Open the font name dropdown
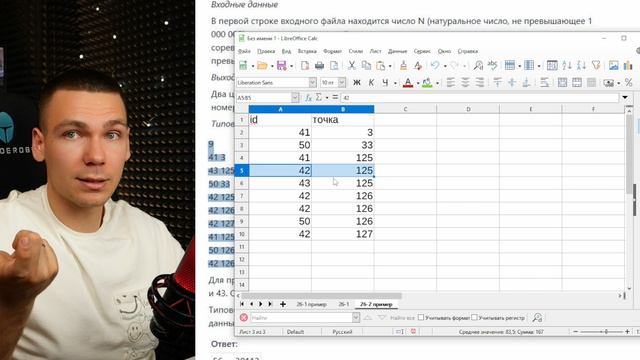Viewport: 640px width, 360px height. click(x=313, y=83)
